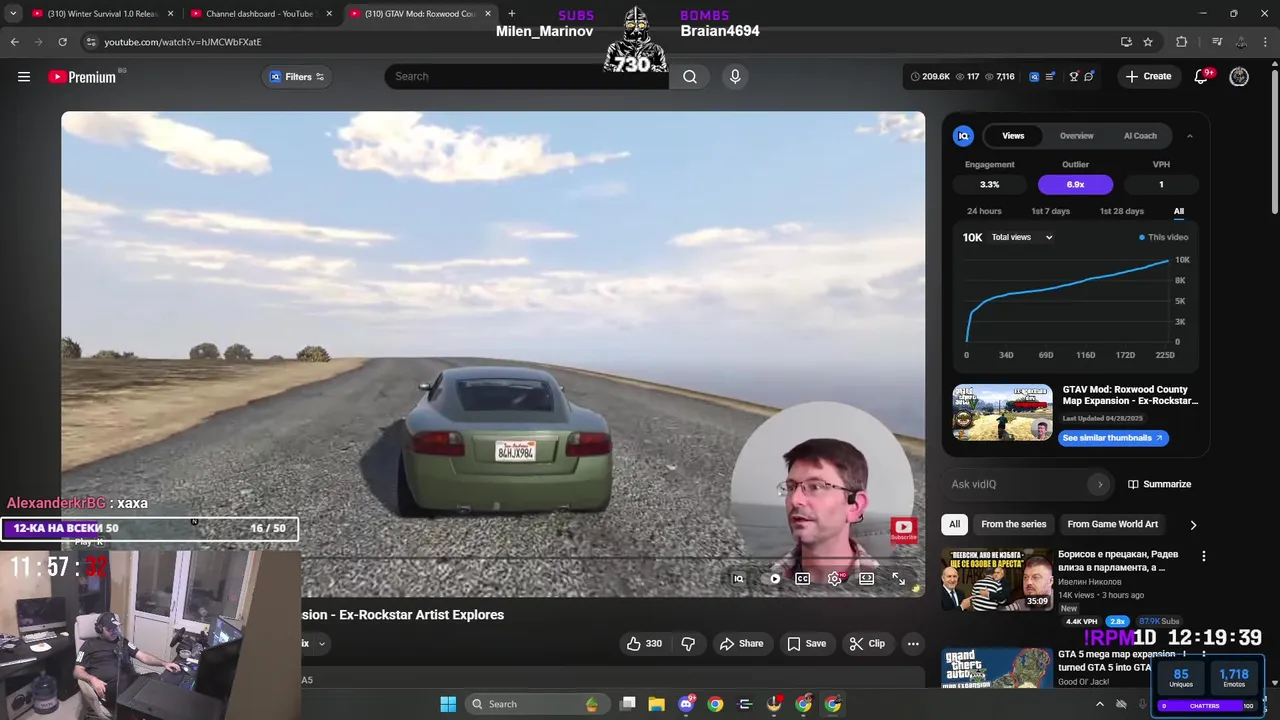Dislike the video
Viewport: 1280px width, 720px height.
pos(688,644)
